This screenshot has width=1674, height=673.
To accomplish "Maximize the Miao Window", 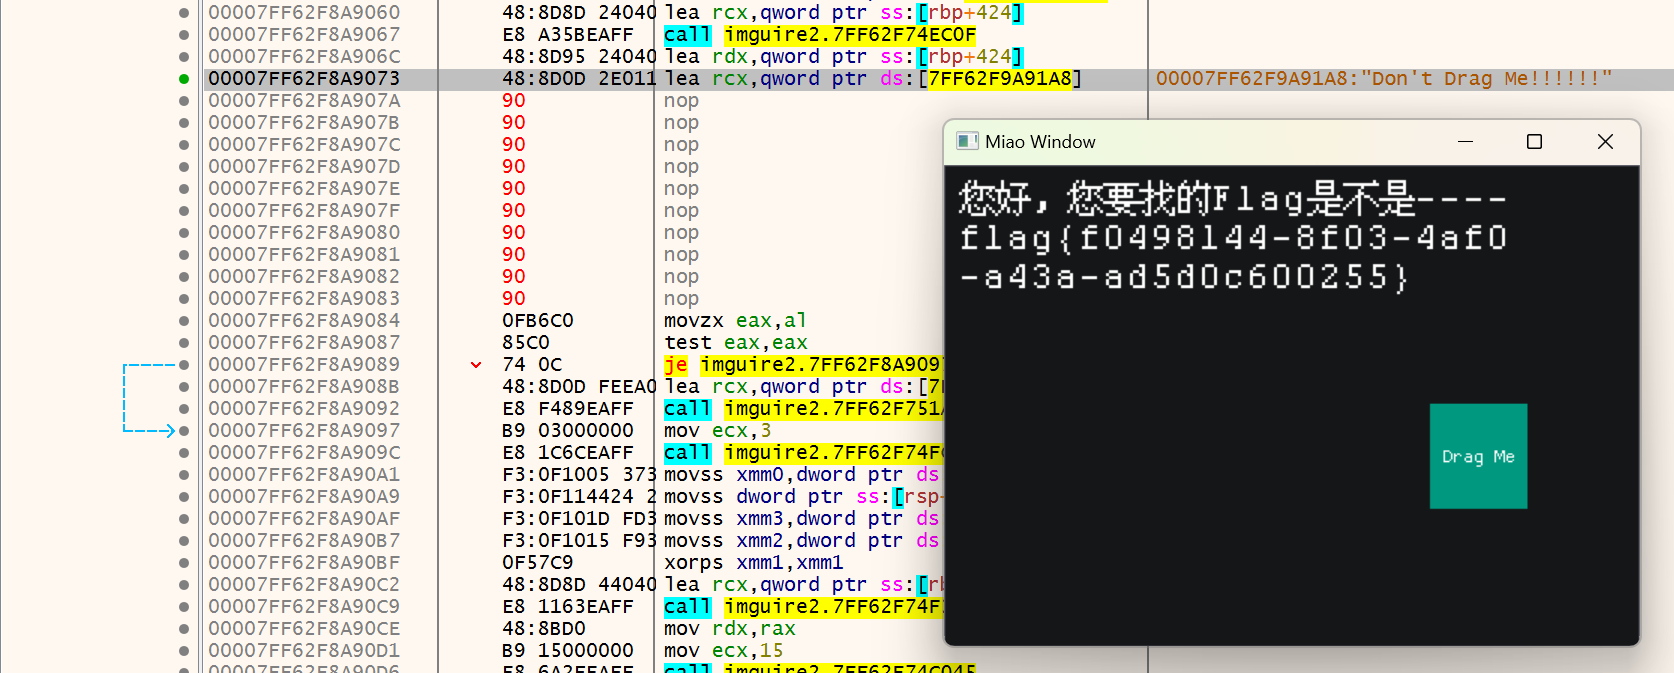I will click(1534, 142).
